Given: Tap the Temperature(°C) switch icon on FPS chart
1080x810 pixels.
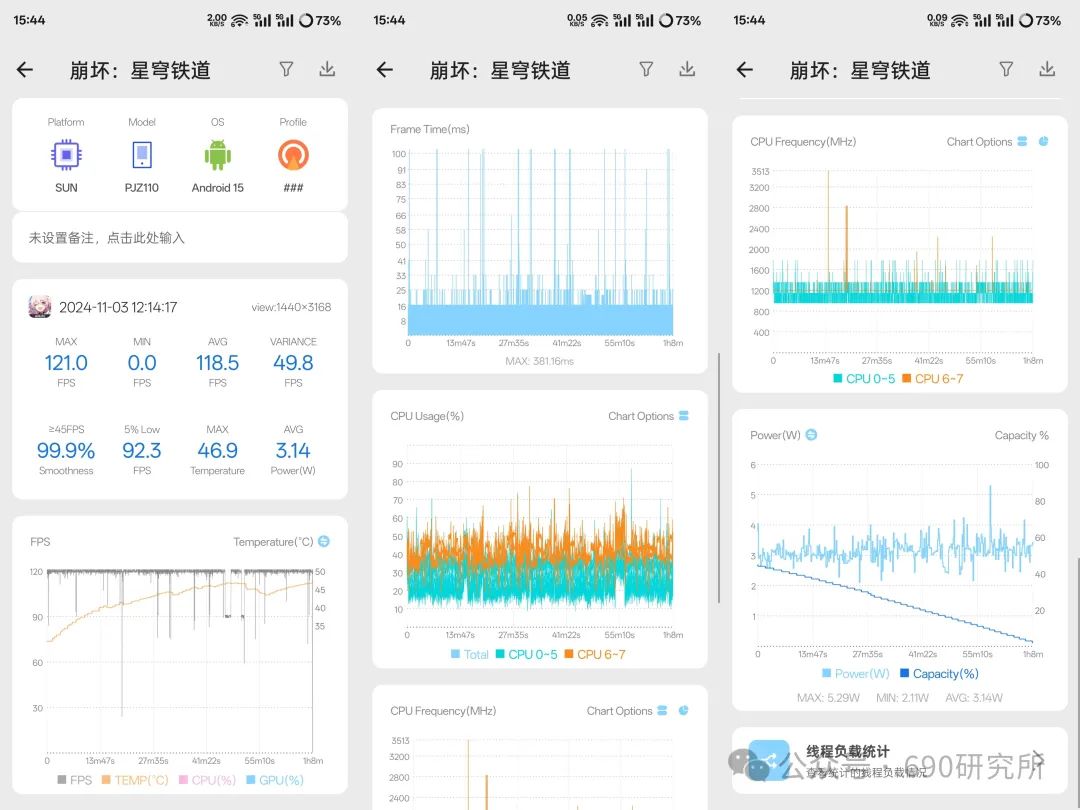Looking at the screenshot, I should tap(324, 541).
